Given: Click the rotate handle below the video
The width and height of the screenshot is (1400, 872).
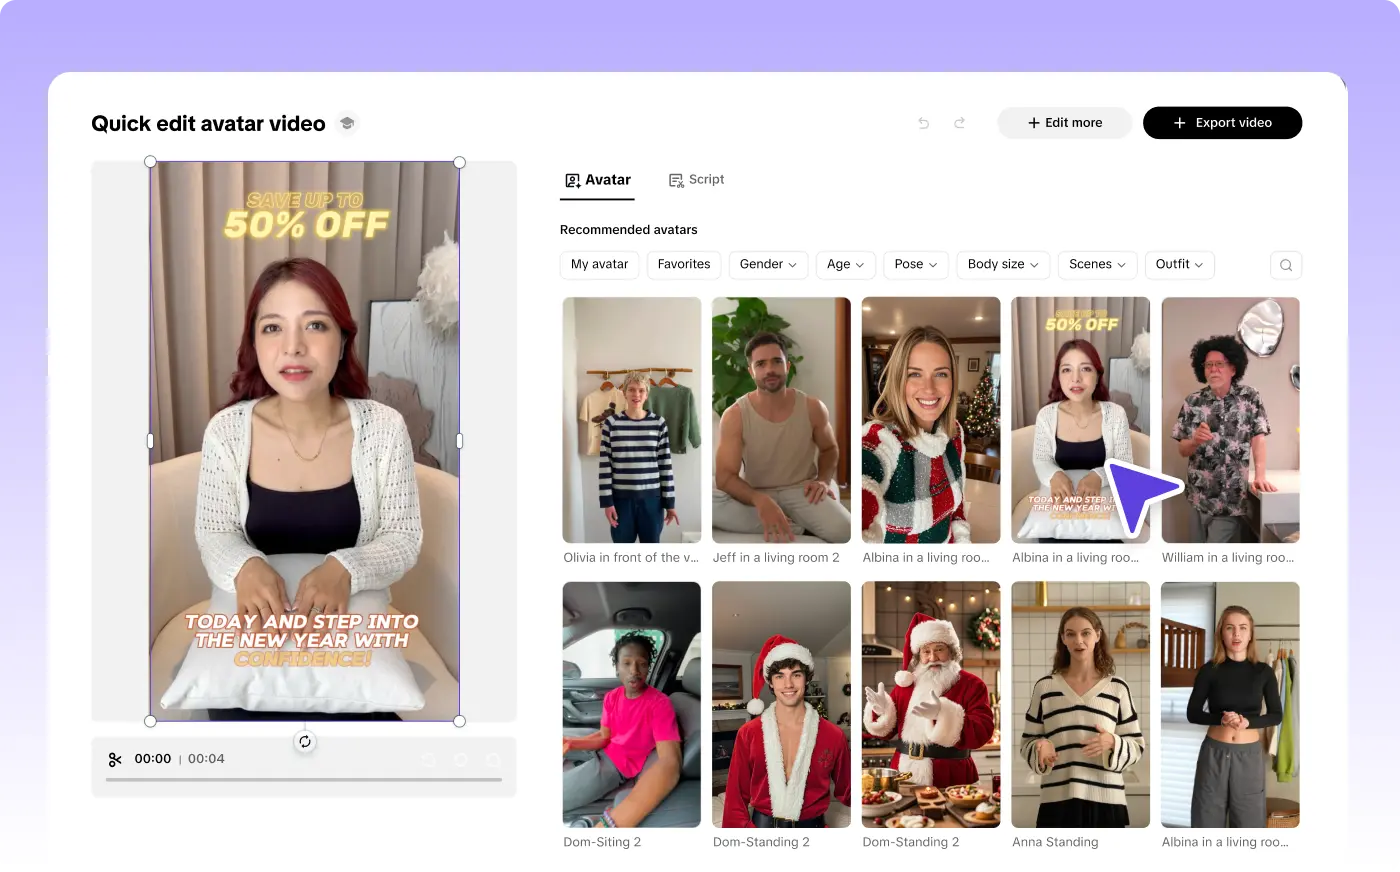Looking at the screenshot, I should pyautogui.click(x=305, y=742).
